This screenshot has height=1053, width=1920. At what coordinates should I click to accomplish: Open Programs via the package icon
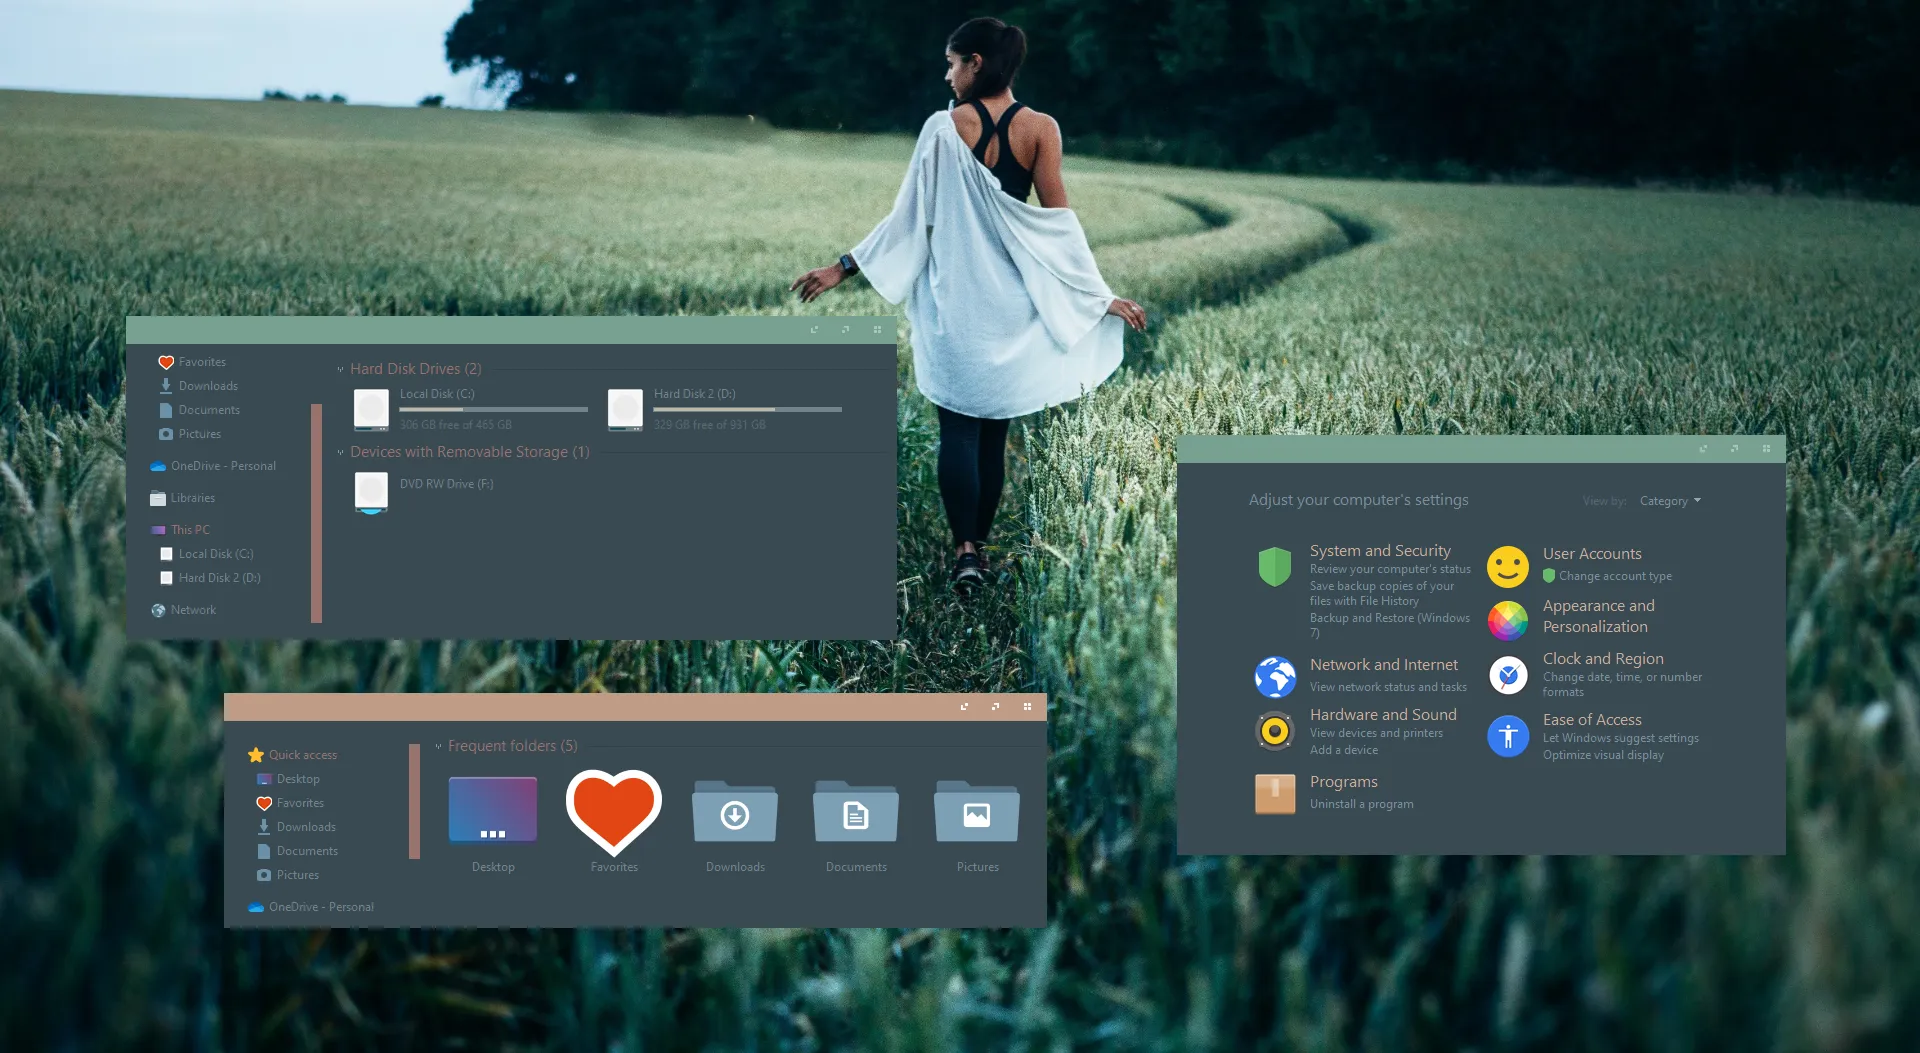(1274, 793)
